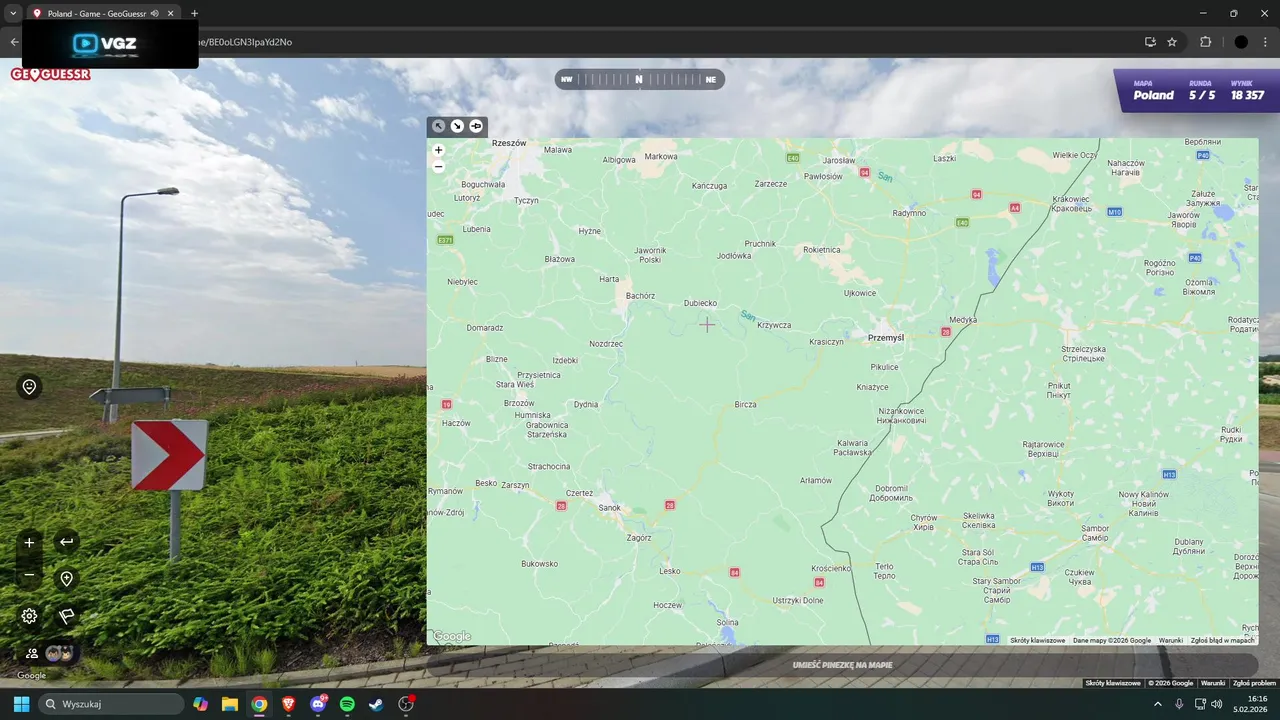This screenshot has height=720, width=1280.
Task: Click Rzeszów on the map
Action: (509, 143)
